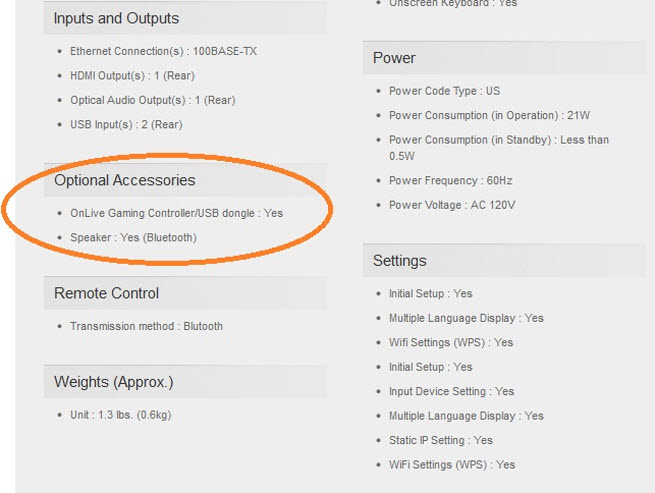
Task: Click the Transmission method Blutooth line
Action: tap(146, 326)
